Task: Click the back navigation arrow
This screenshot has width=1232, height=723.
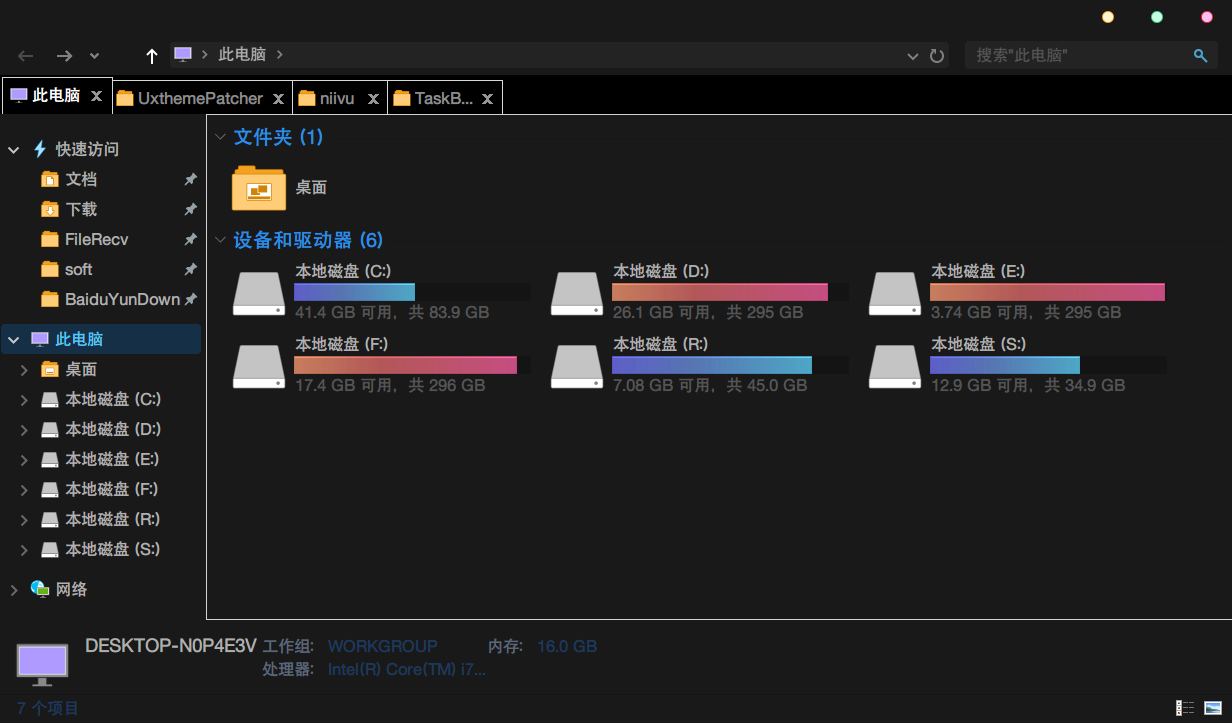Action: click(26, 56)
